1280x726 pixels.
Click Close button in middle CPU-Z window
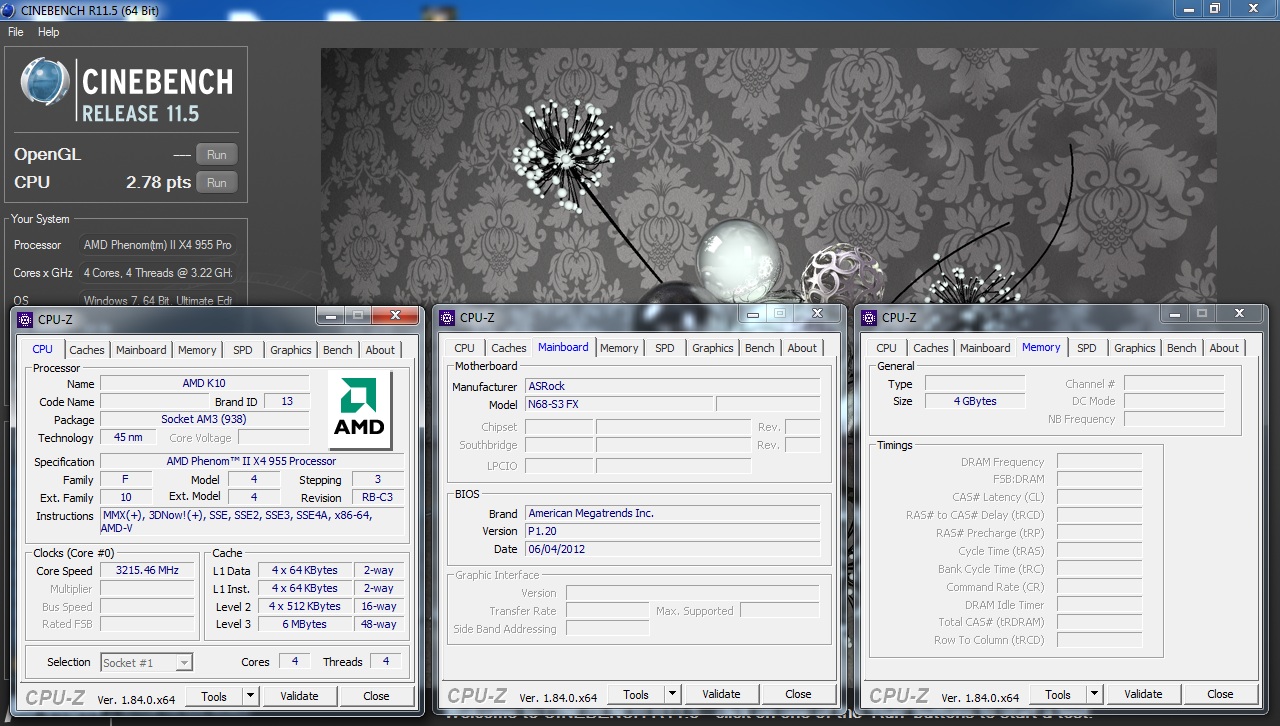tap(798, 694)
